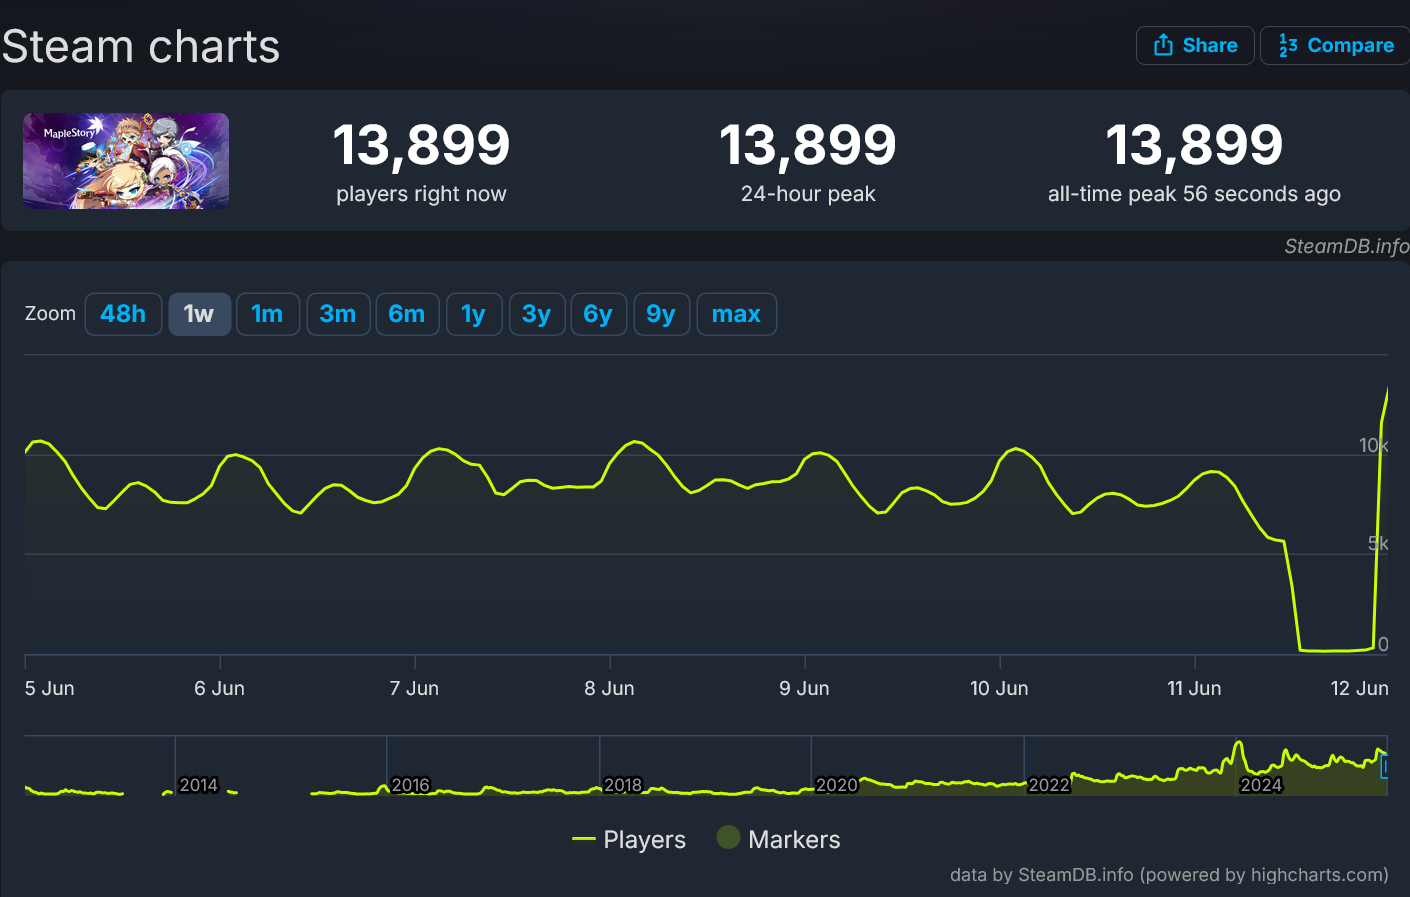Viewport: 1410px width, 897px height.
Task: Switch zoom to 1m
Action: (x=267, y=314)
